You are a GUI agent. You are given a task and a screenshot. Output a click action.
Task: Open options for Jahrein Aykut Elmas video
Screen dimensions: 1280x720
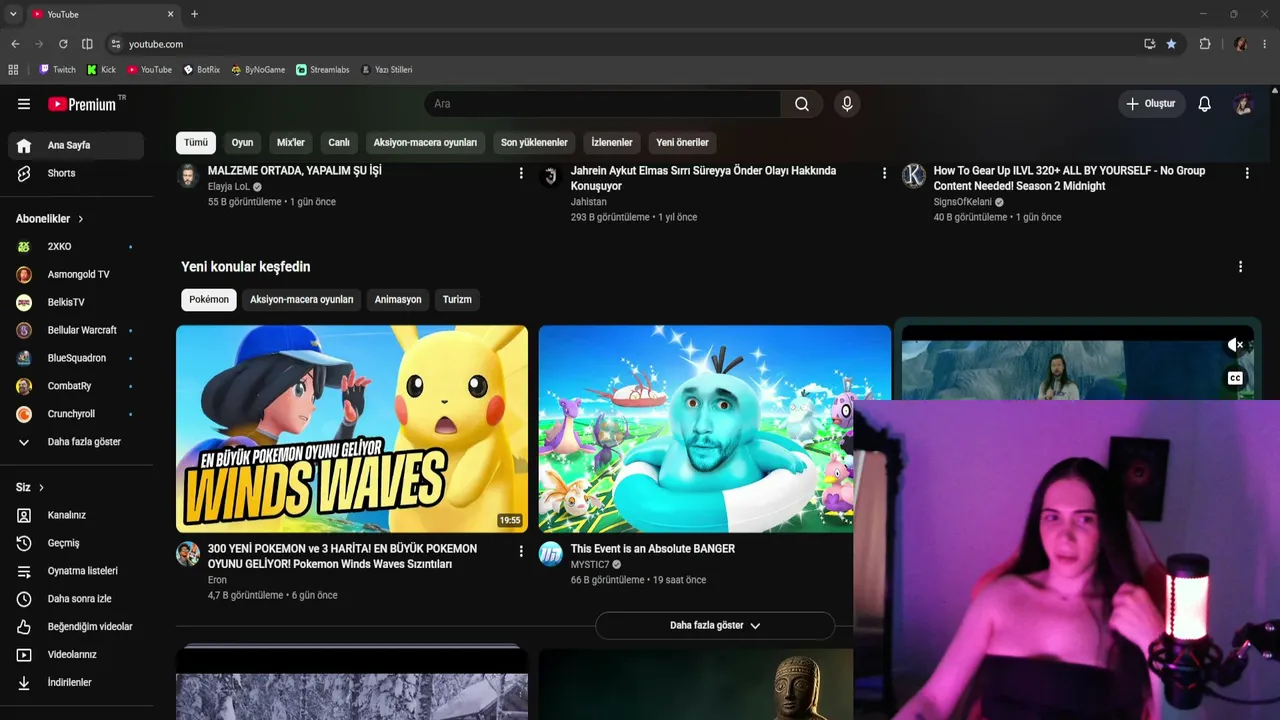point(884,173)
